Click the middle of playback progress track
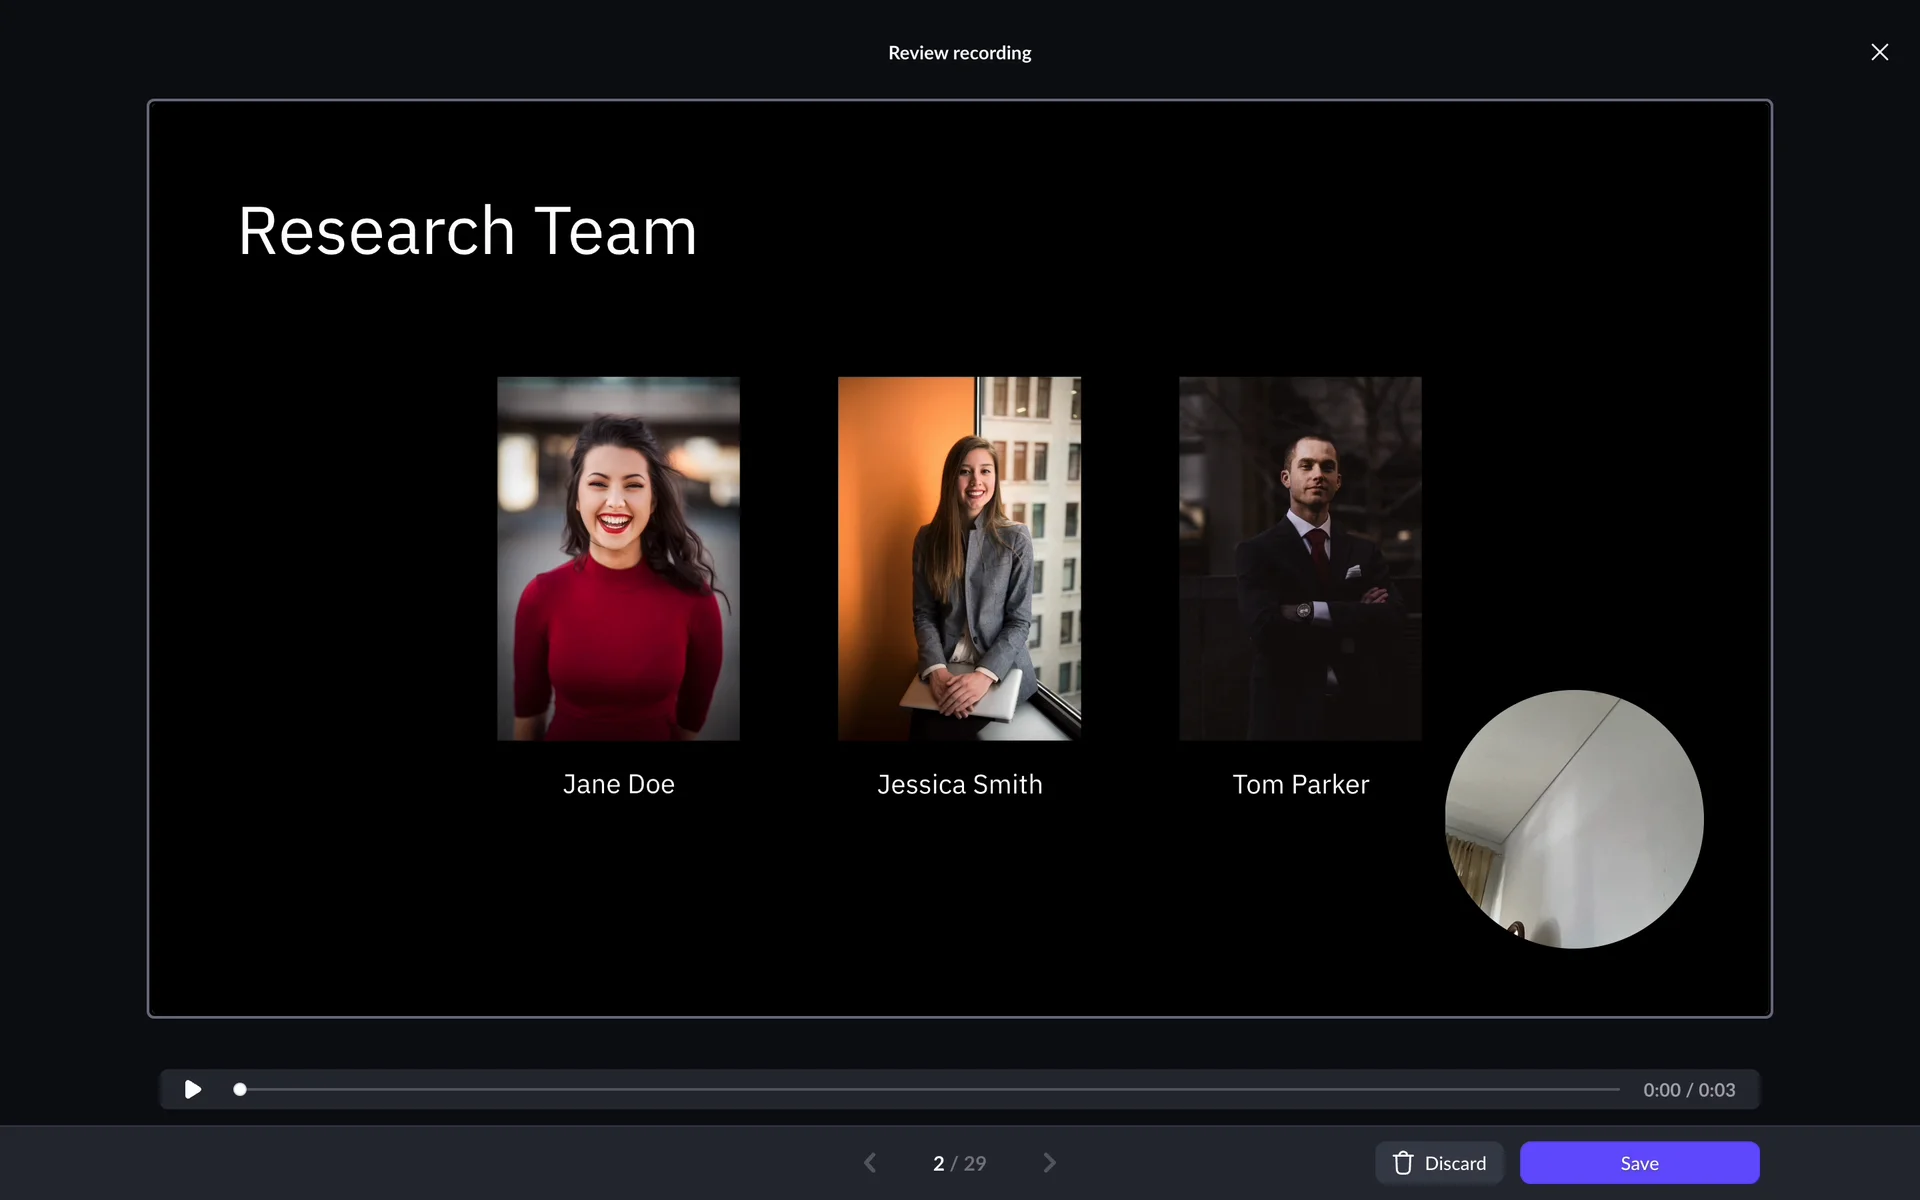Viewport: 1920px width, 1200px height. [x=930, y=1089]
